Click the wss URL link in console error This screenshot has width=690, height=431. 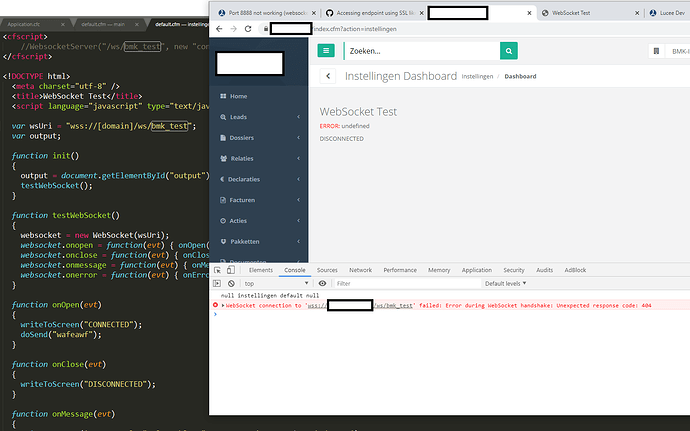(360, 305)
